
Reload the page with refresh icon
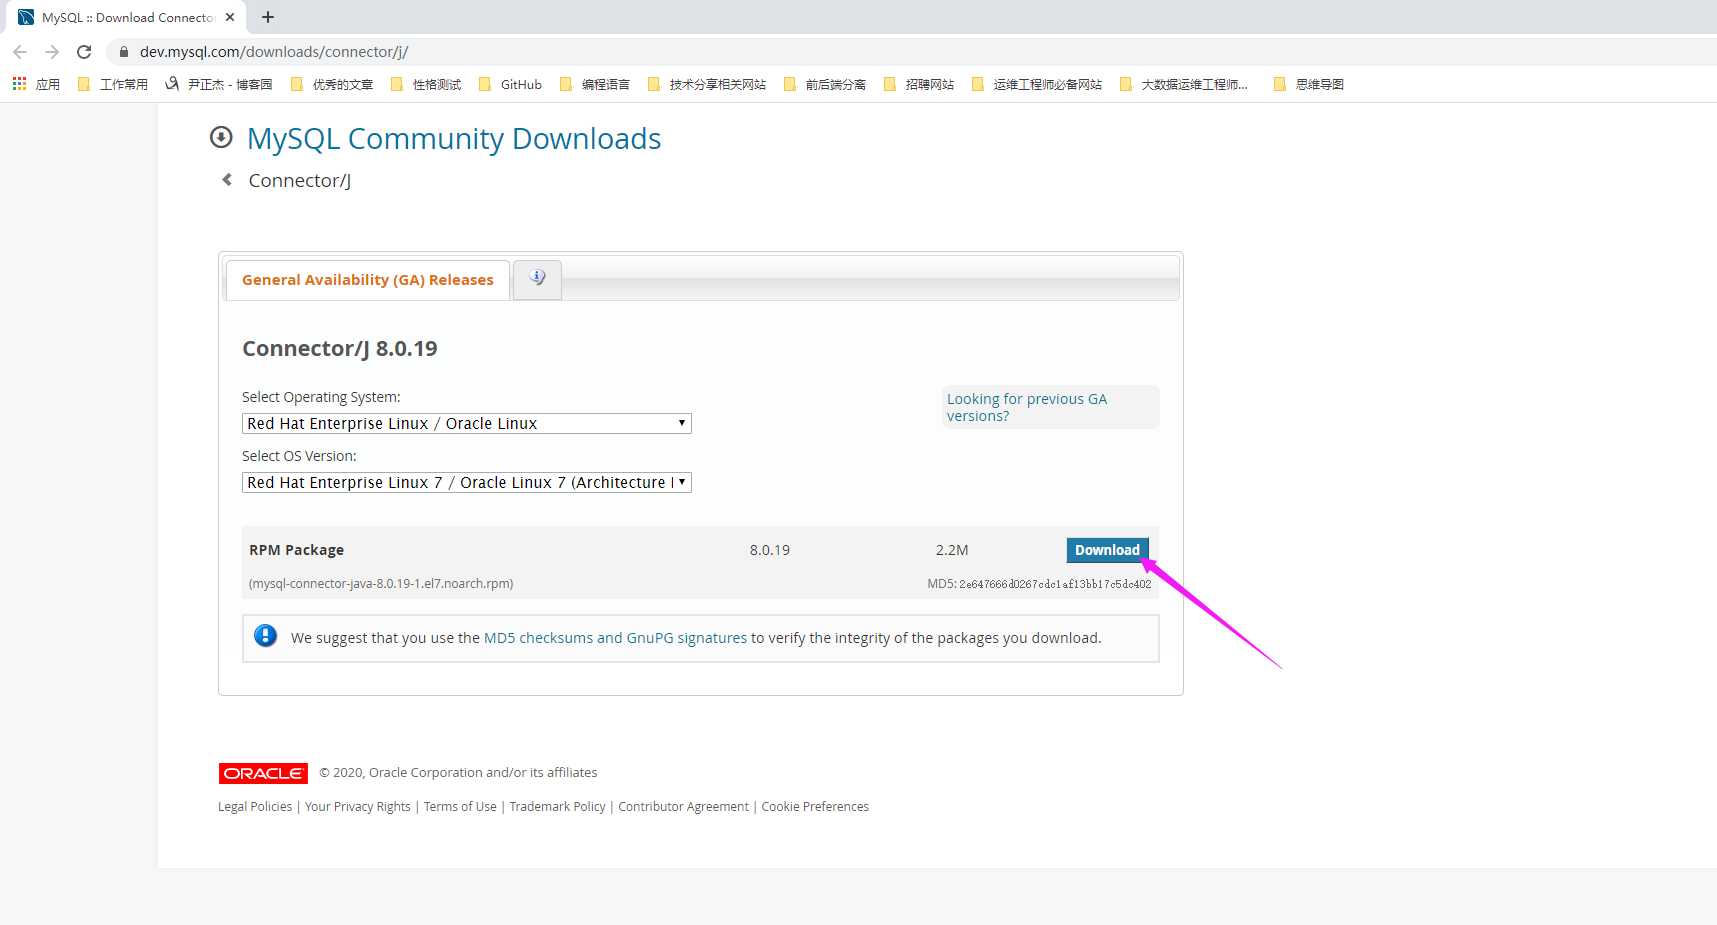pyautogui.click(x=84, y=52)
